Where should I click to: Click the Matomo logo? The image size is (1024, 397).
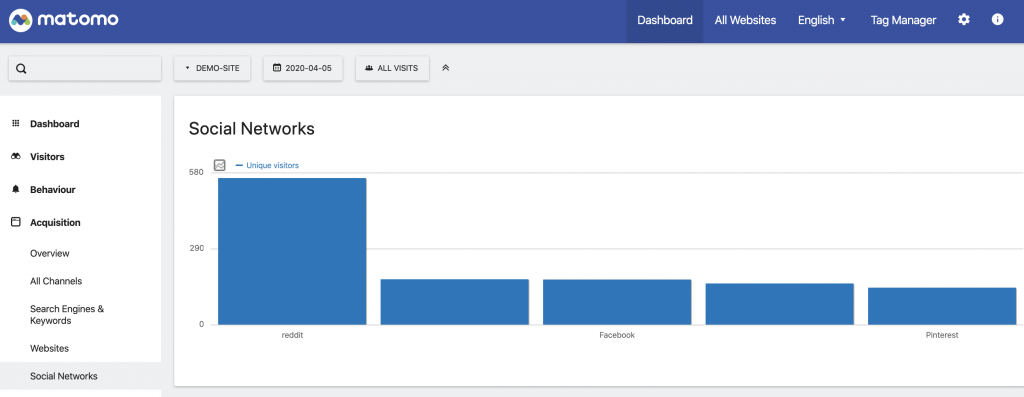tap(63, 20)
